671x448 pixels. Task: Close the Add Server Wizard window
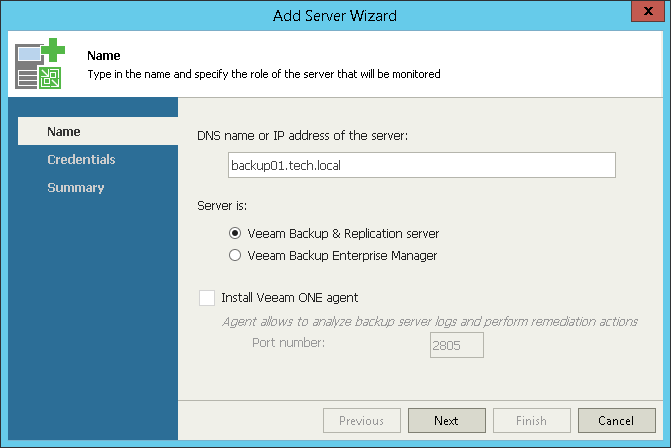648,14
